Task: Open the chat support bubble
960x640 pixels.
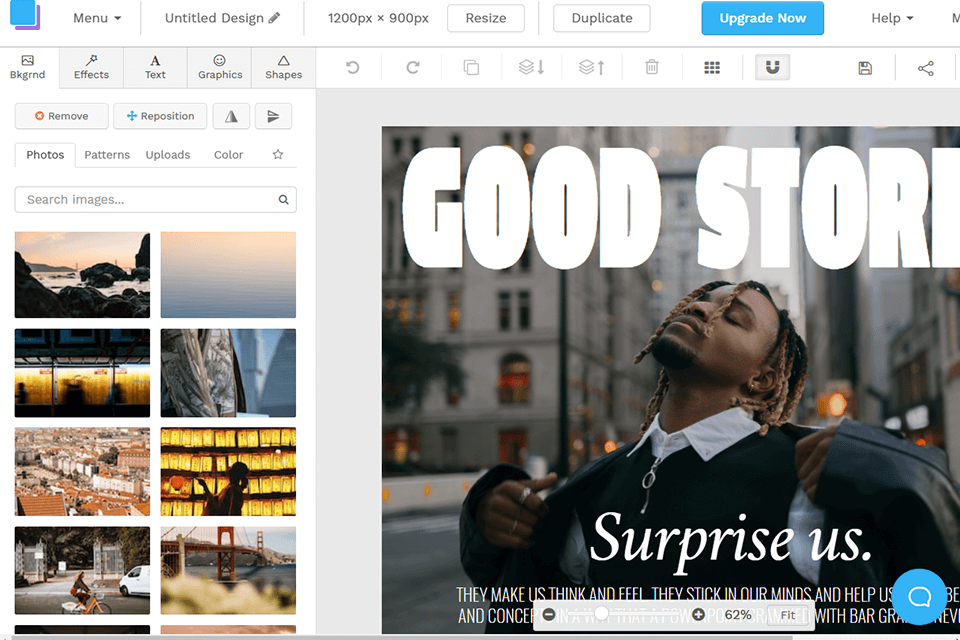Action: (919, 596)
